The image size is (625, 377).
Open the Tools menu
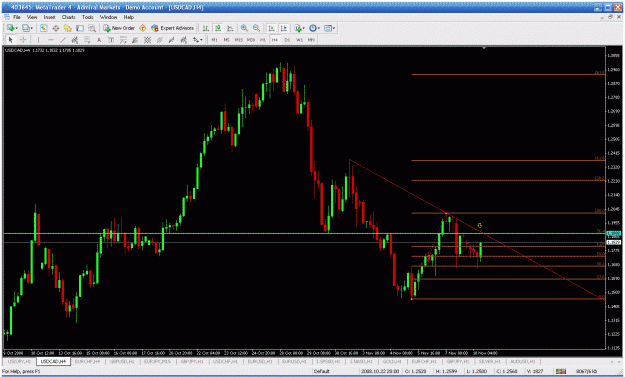88,17
